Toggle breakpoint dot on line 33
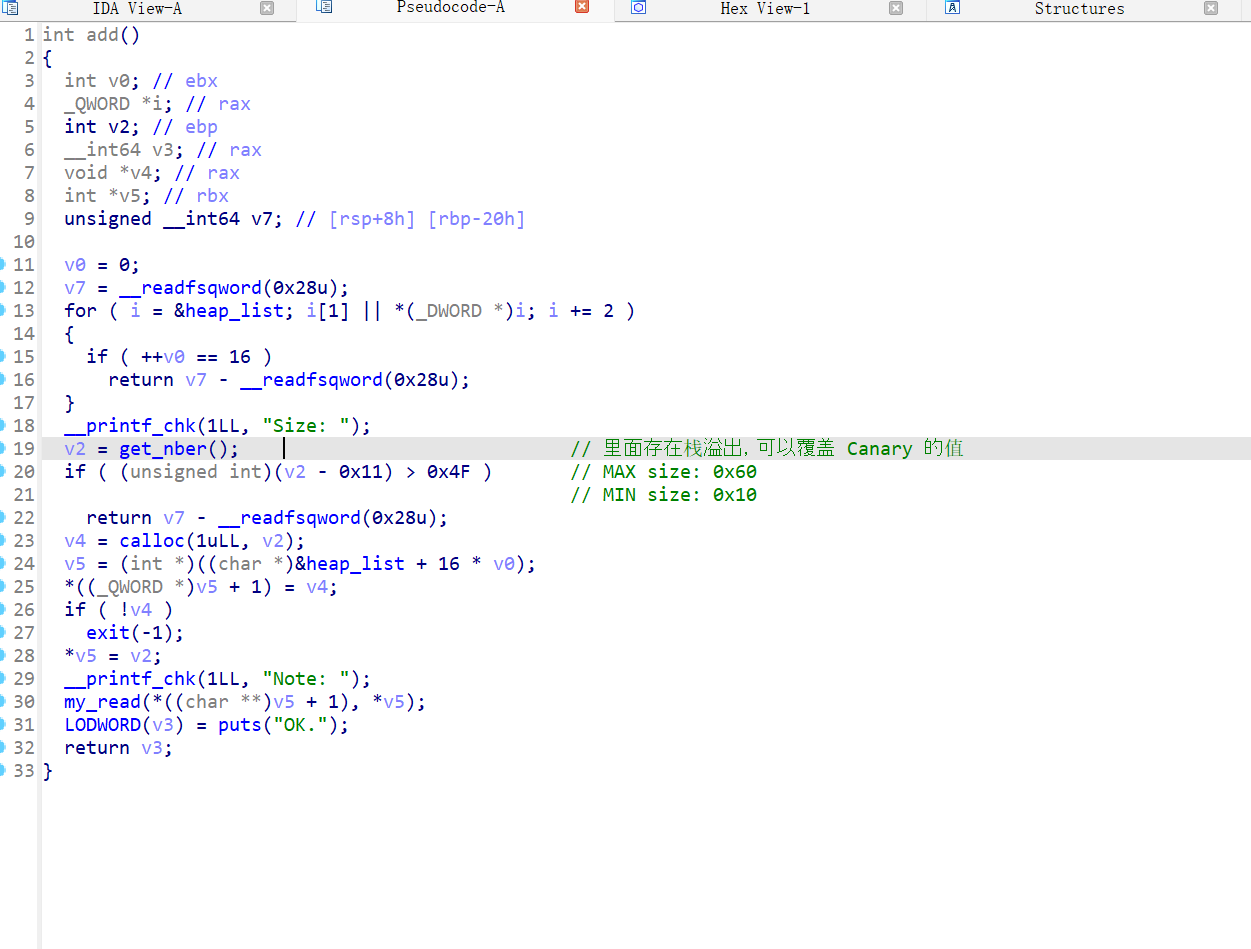Image resolution: width=1251 pixels, height=949 pixels. tap(3, 771)
